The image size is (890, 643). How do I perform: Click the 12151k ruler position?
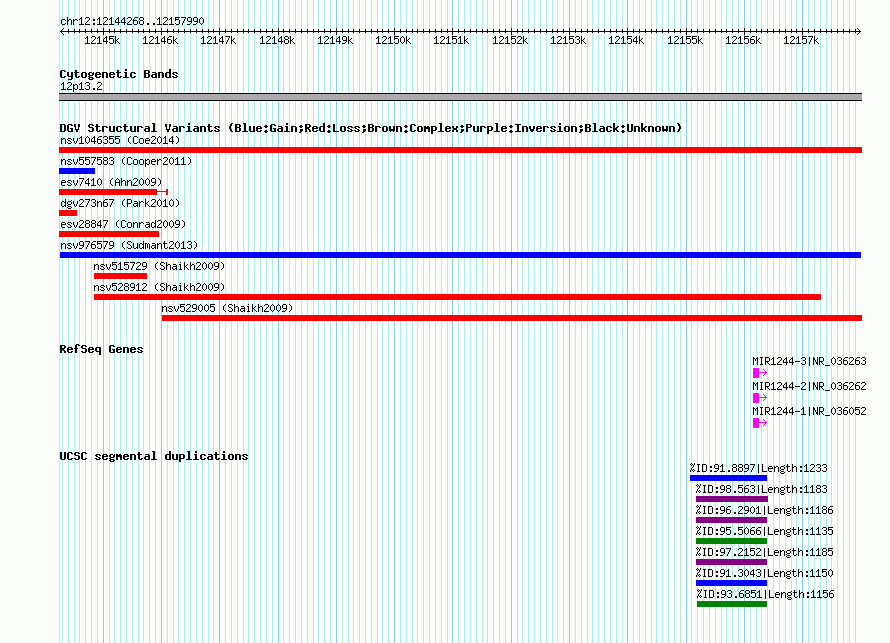(x=451, y=40)
